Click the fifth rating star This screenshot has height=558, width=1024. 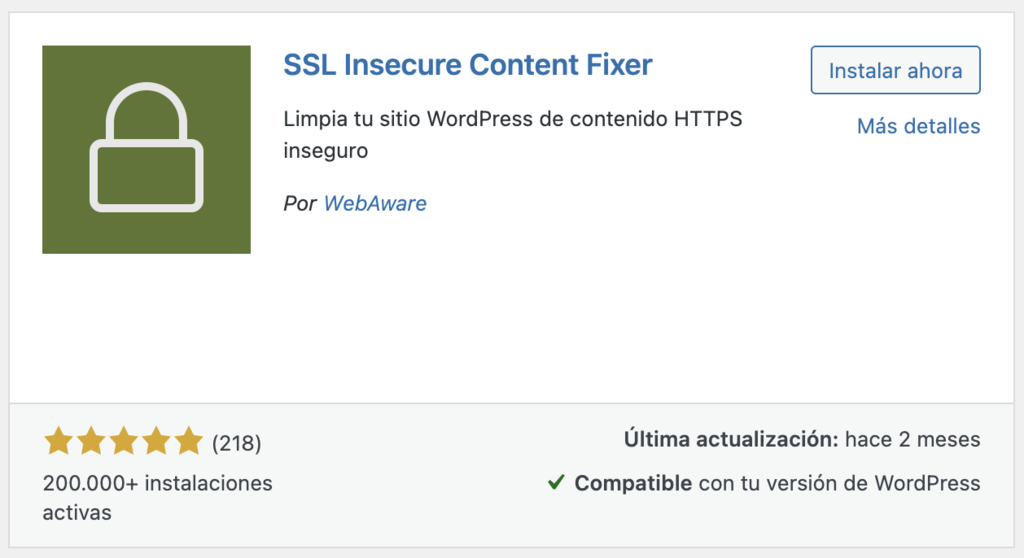[188, 441]
